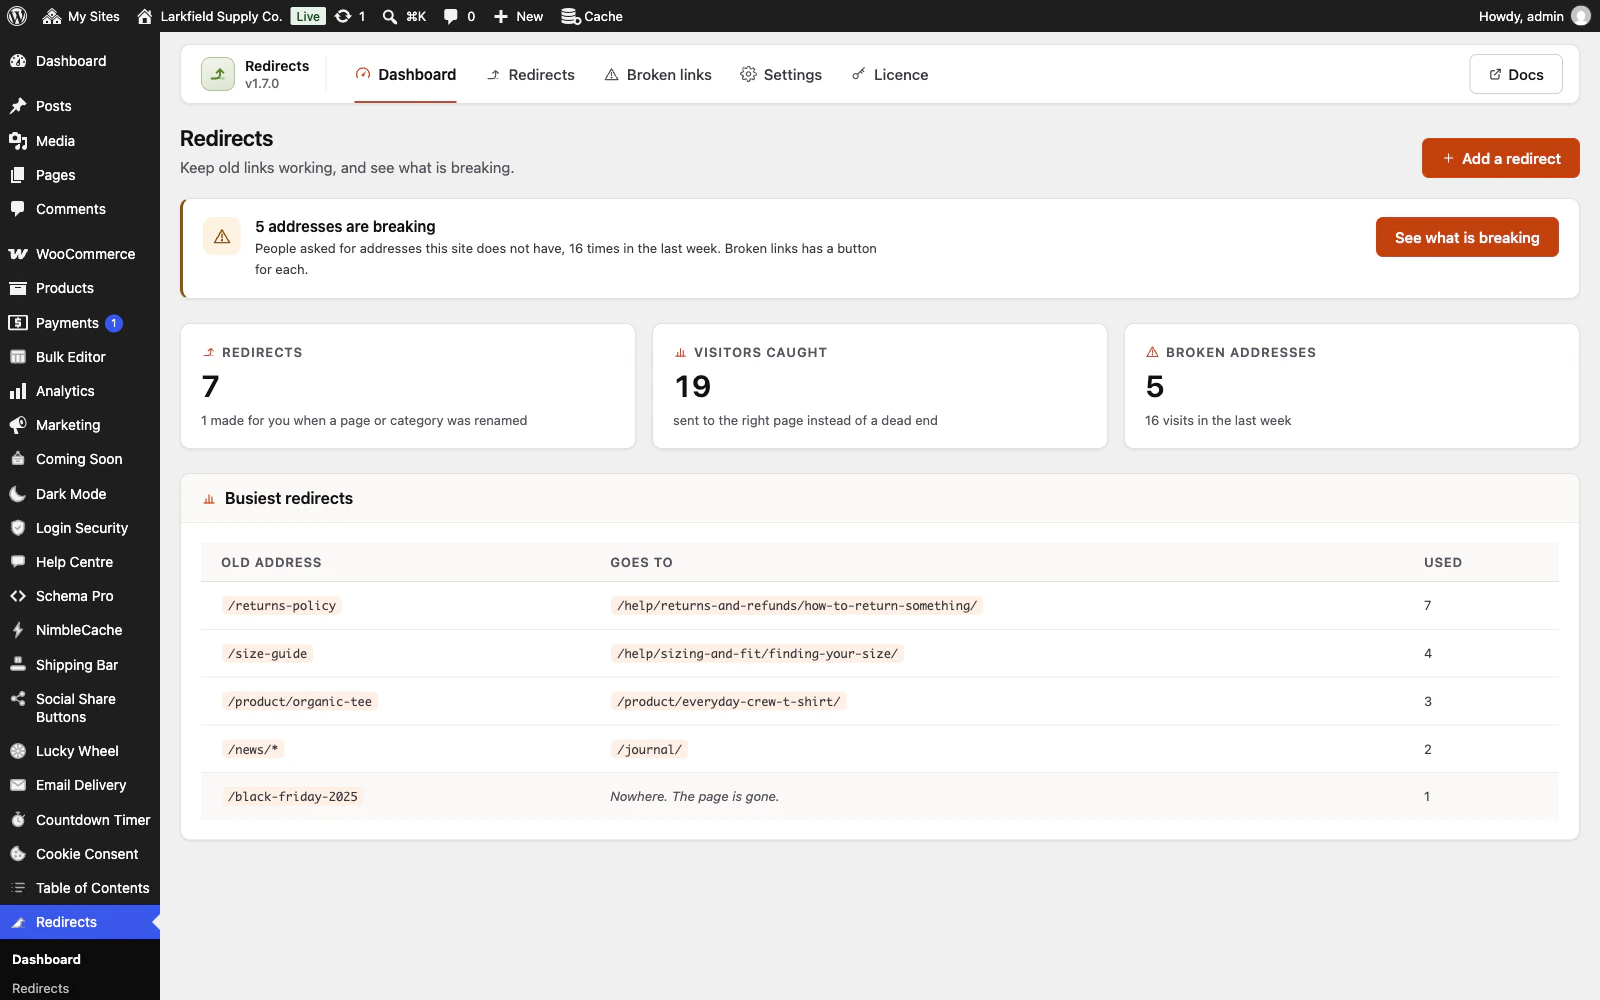
Task: Click the /product/organic-tee address
Action: (x=300, y=701)
